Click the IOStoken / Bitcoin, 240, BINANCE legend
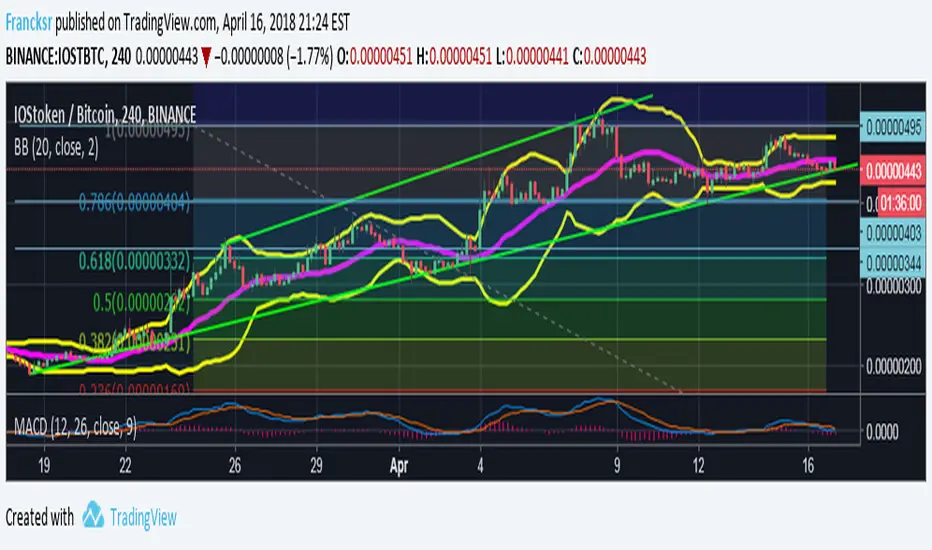Image resolution: width=932 pixels, height=550 pixels. click(x=105, y=114)
